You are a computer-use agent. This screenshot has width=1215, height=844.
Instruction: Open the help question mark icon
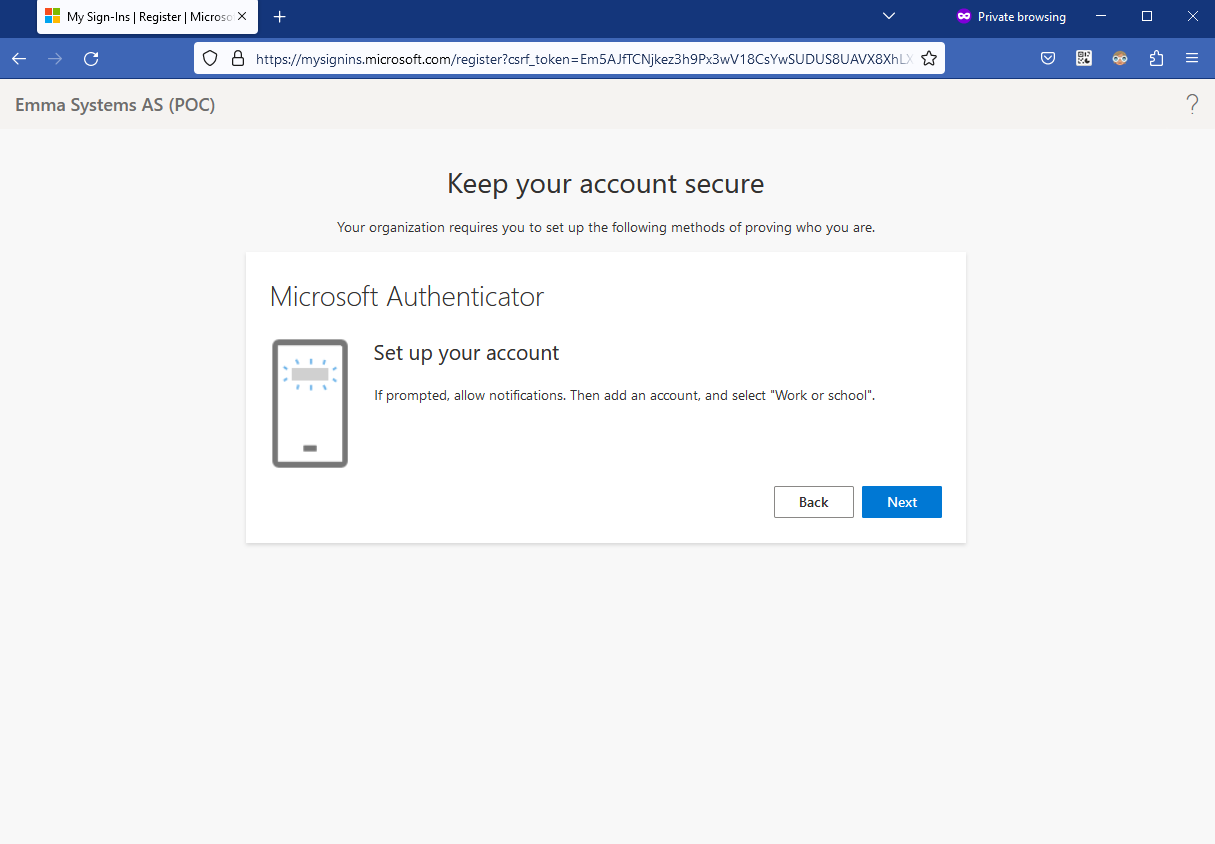pos(1192,104)
